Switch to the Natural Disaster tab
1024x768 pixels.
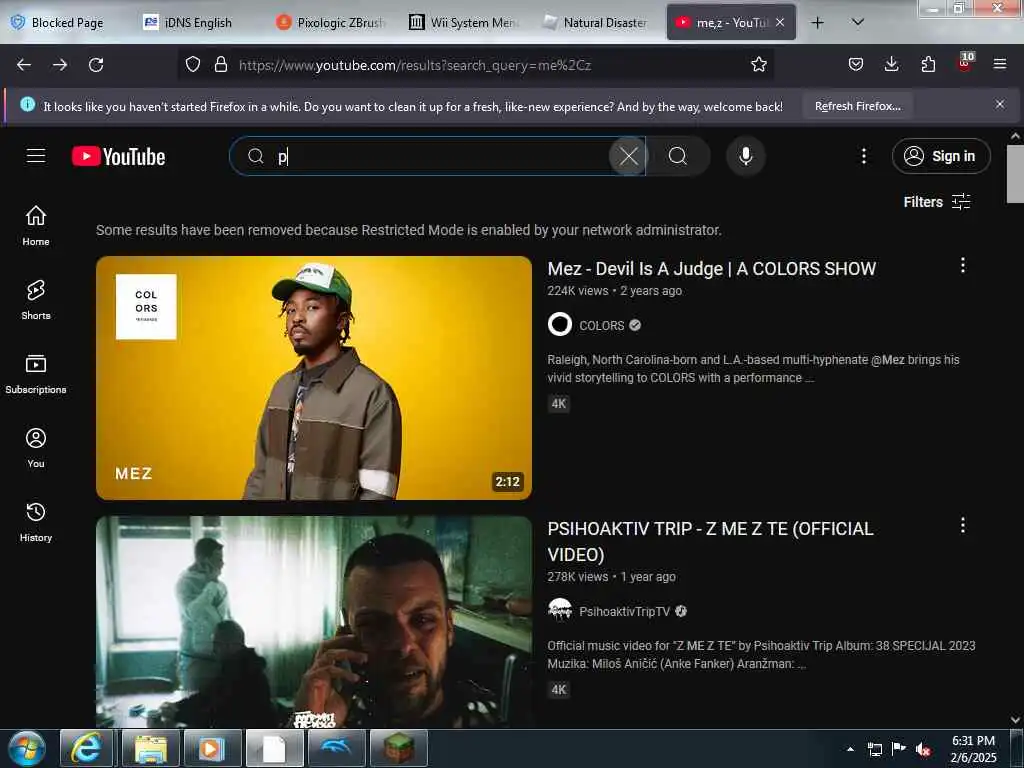(x=598, y=23)
